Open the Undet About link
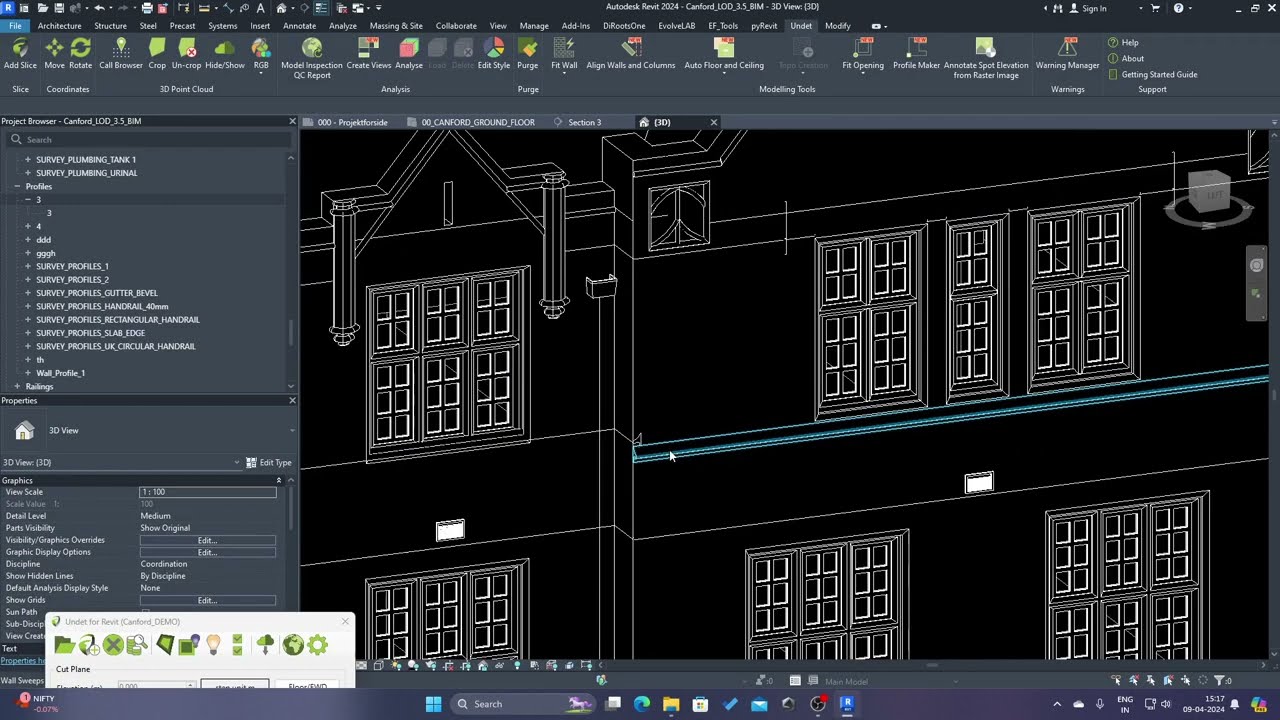This screenshot has width=1280, height=720. (1126, 59)
